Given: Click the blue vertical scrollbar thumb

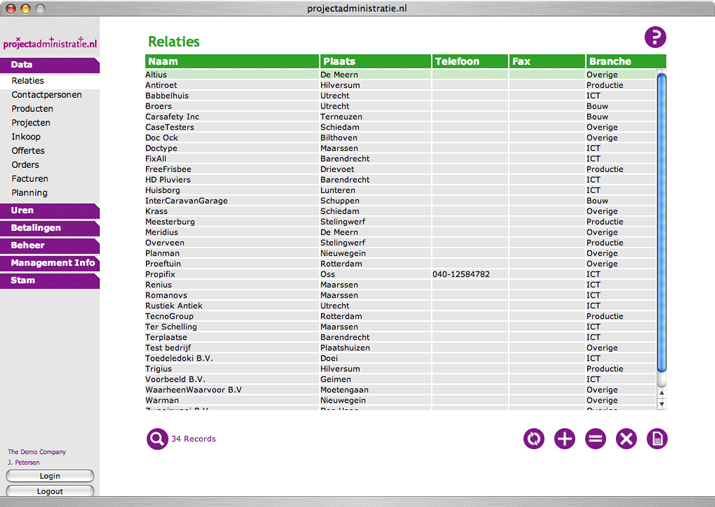Looking at the screenshot, I should click(662, 222).
